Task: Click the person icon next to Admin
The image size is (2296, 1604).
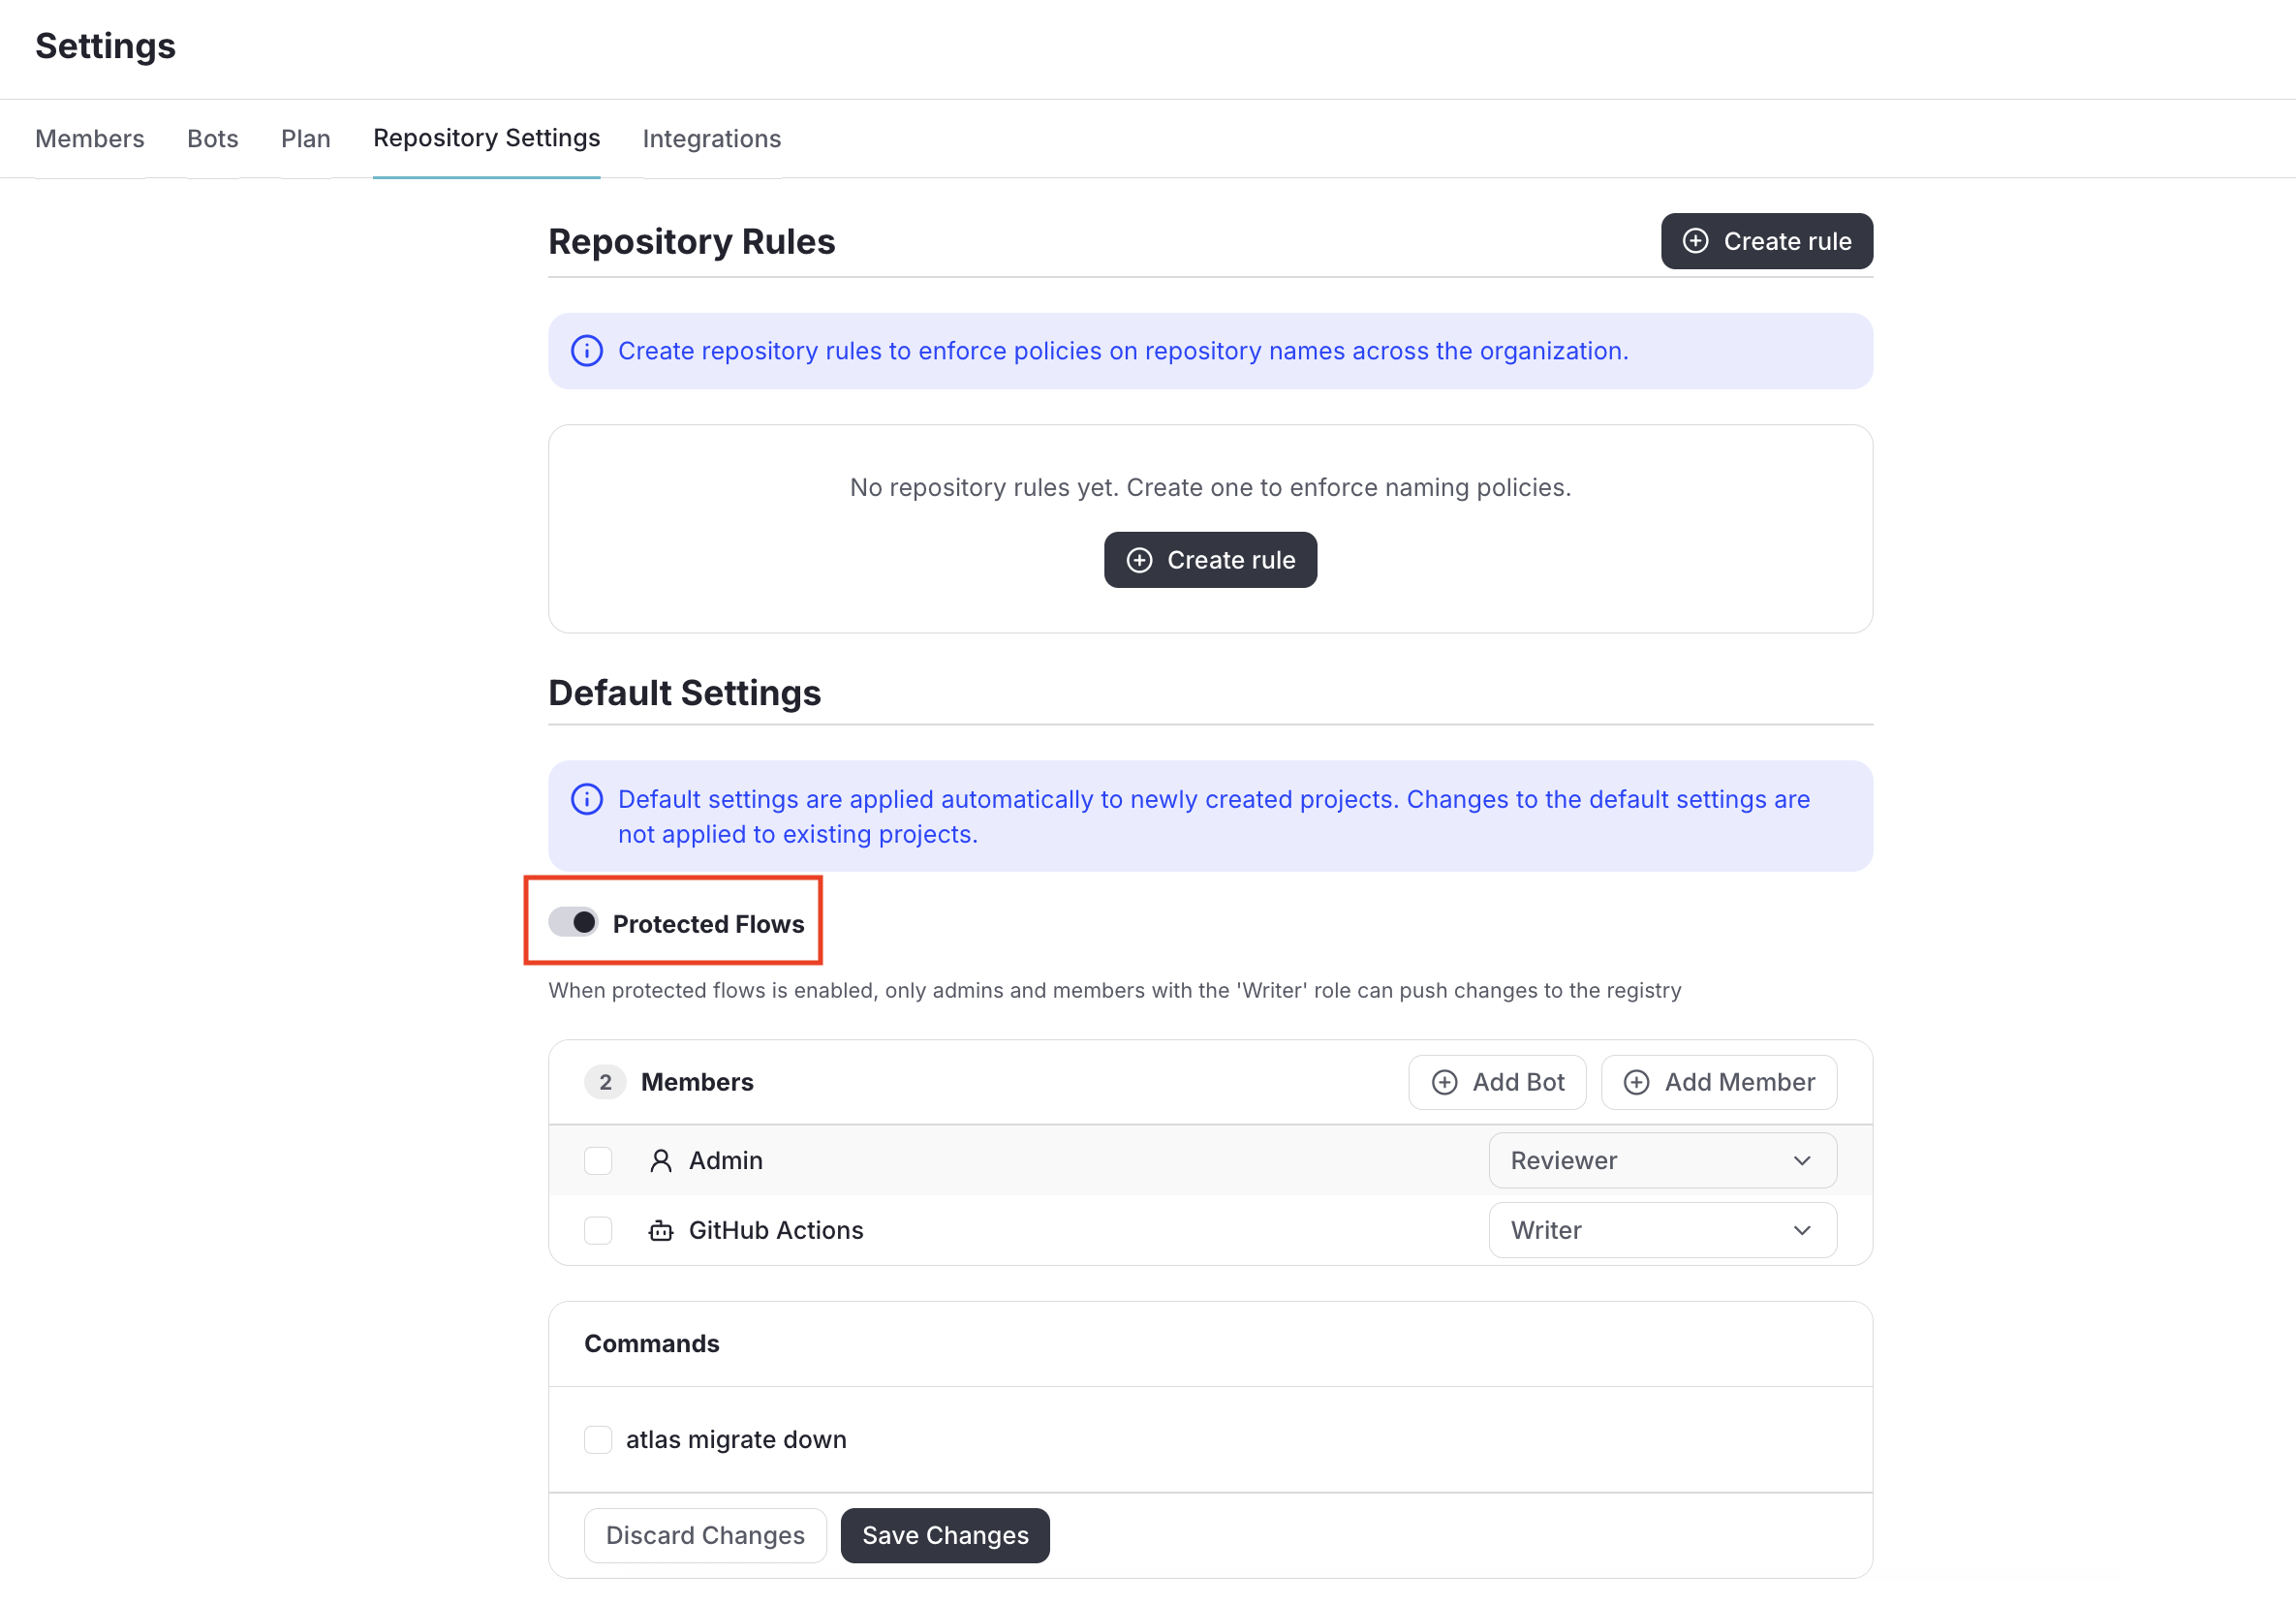Action: pos(660,1160)
